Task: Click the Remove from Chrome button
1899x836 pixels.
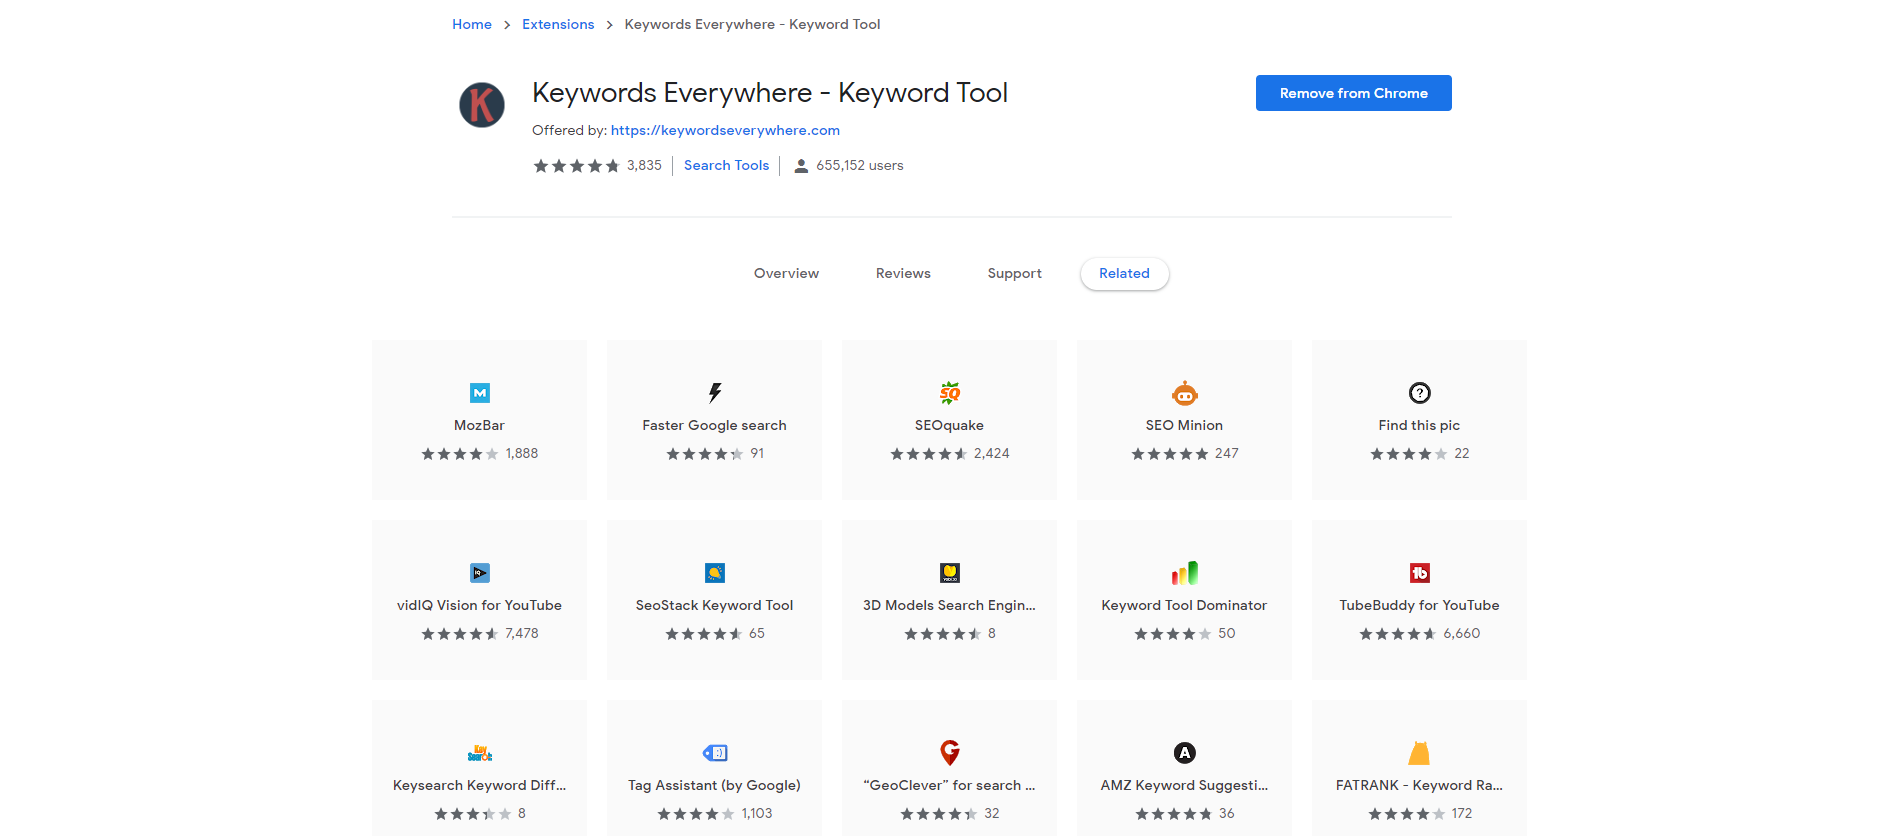Action: tap(1354, 93)
